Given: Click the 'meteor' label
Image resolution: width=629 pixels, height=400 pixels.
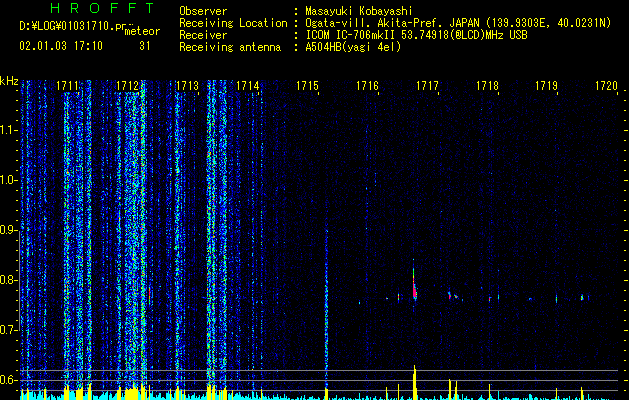Looking at the screenshot, I should [142, 31].
